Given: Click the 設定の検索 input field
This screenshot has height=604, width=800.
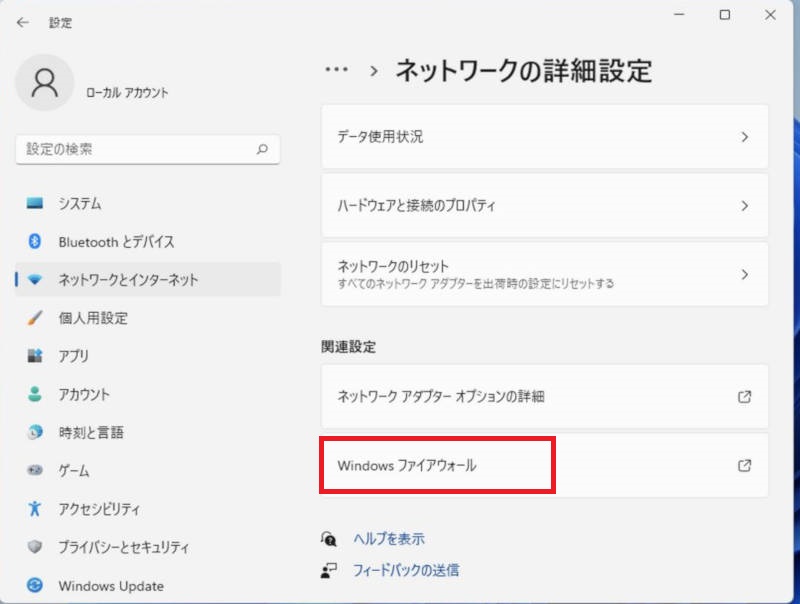Looking at the screenshot, I should tap(148, 149).
